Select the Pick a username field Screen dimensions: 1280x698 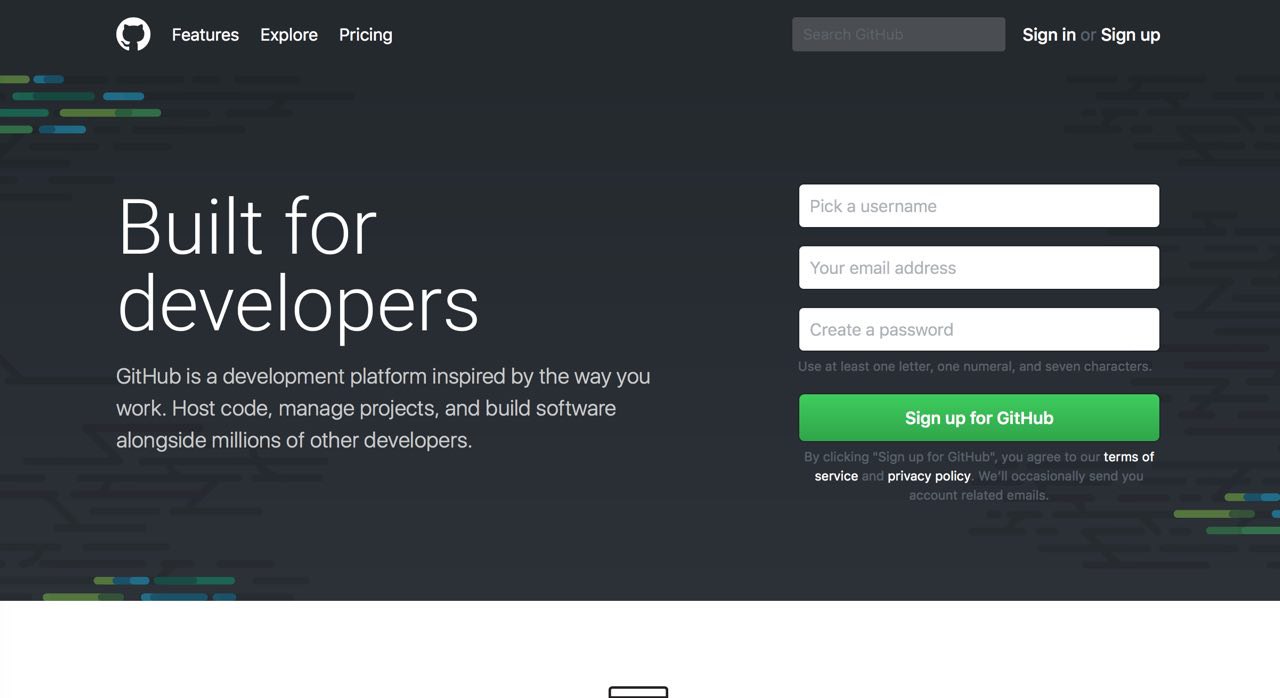[x=979, y=206]
